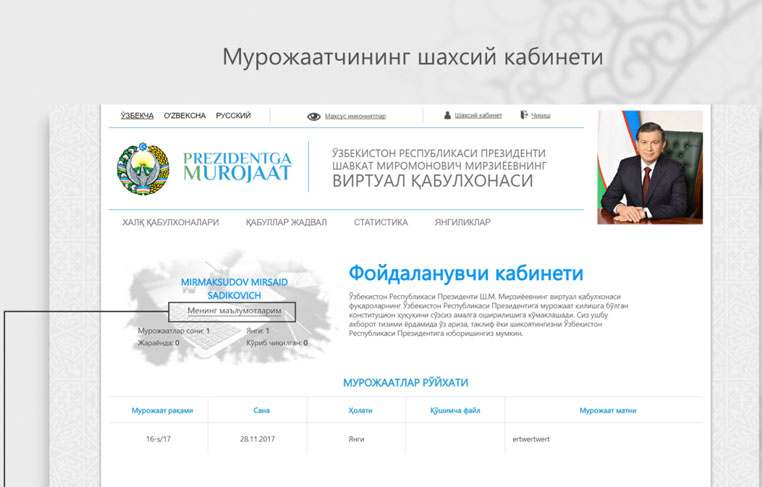Go to the Статистика section
The width and height of the screenshot is (762, 487).
pyautogui.click(x=381, y=223)
